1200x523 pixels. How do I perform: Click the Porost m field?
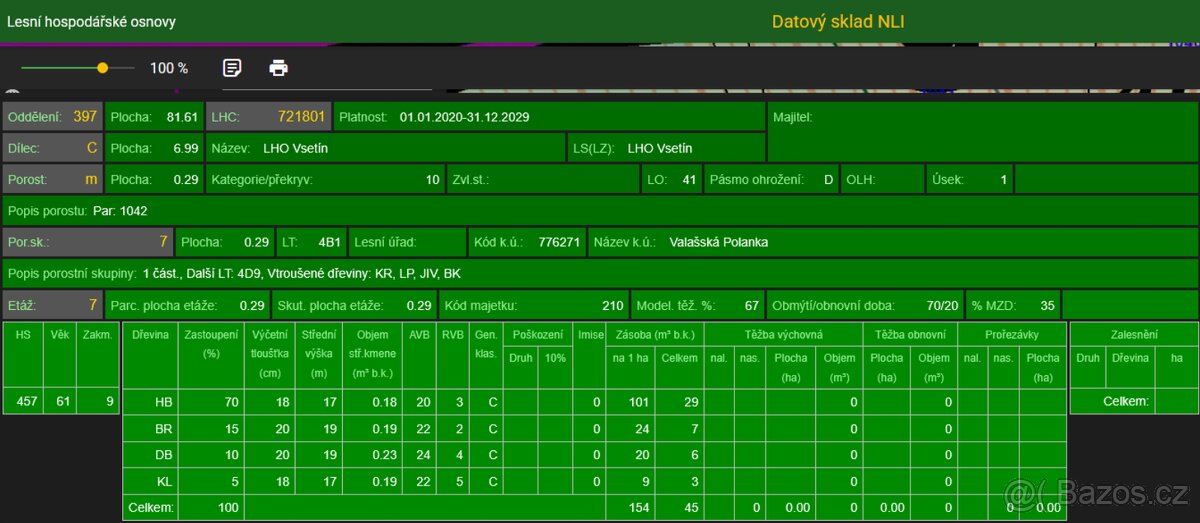tap(52, 180)
